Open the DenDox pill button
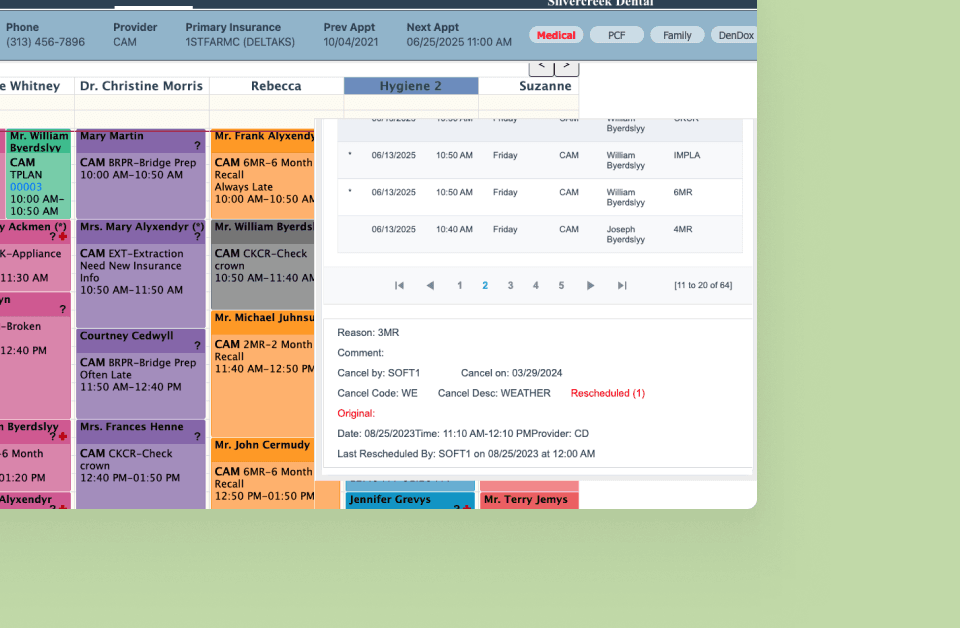The image size is (960, 628). click(735, 35)
